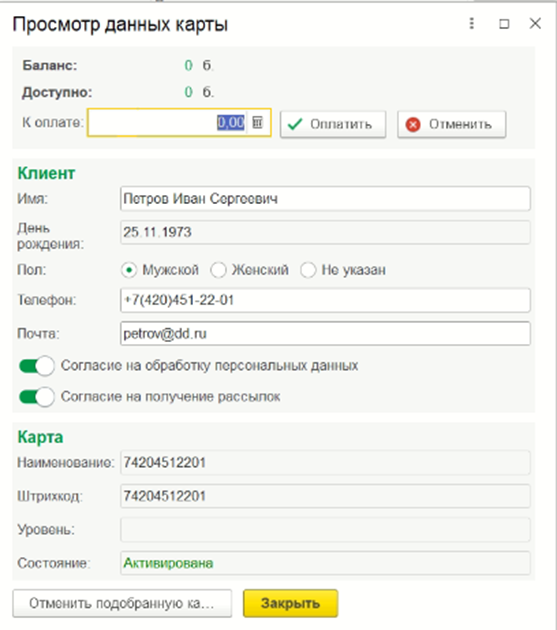
Task: Open calculator icon in К оплате field
Action: [x=257, y=122]
